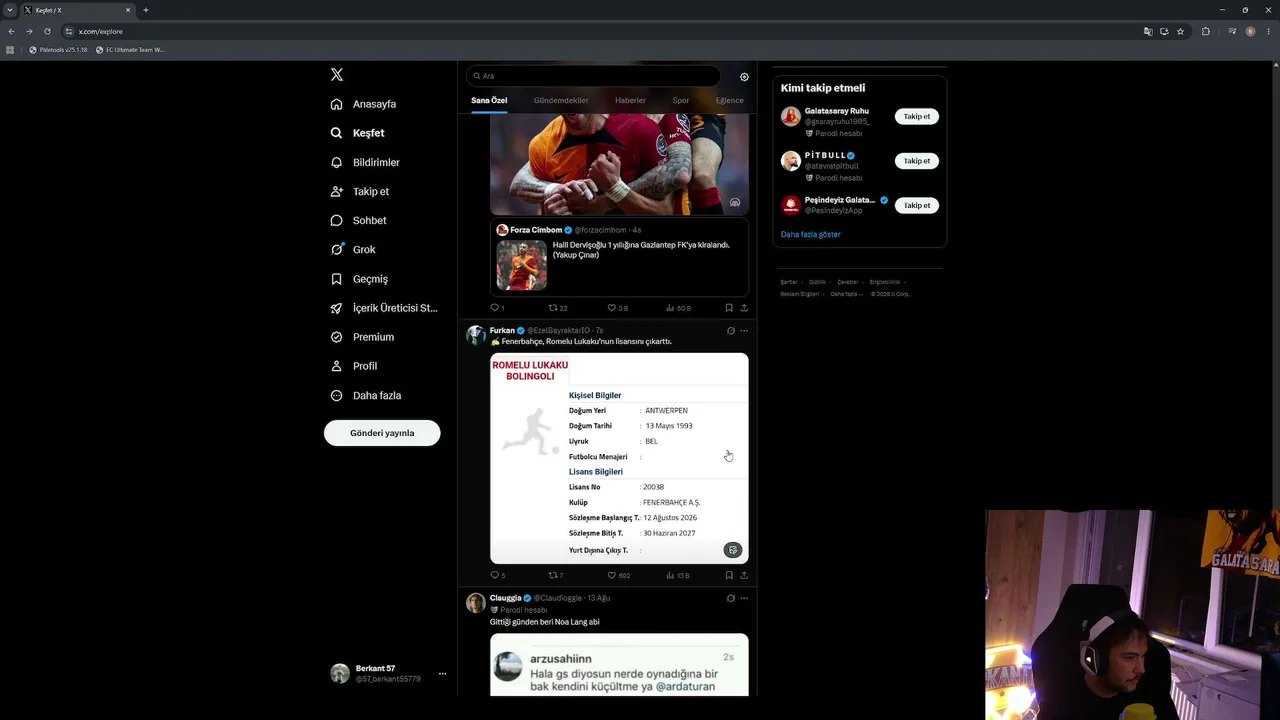Click the Daha fazla göster link
The width and height of the screenshot is (1280, 720).
click(x=811, y=235)
